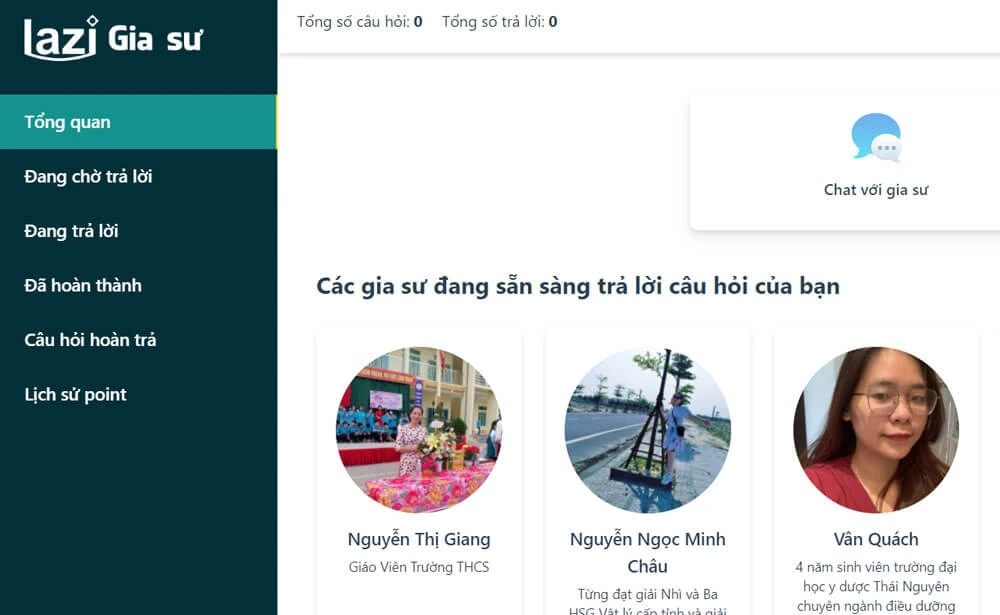1000x615 pixels.
Task: Open Nguyễn Ngọc Minh Châu's profile link
Action: click(x=648, y=551)
